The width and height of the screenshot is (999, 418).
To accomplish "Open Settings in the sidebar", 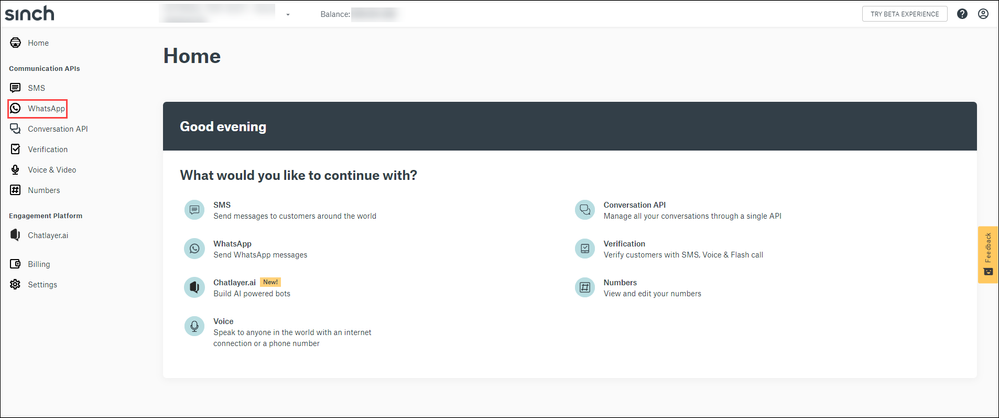I will [42, 284].
